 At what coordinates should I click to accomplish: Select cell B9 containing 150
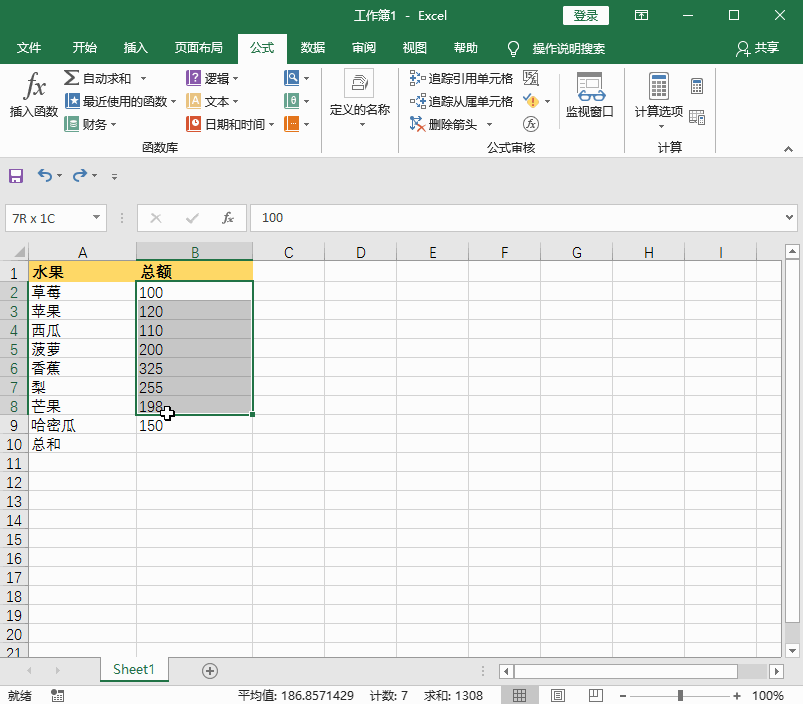click(194, 425)
